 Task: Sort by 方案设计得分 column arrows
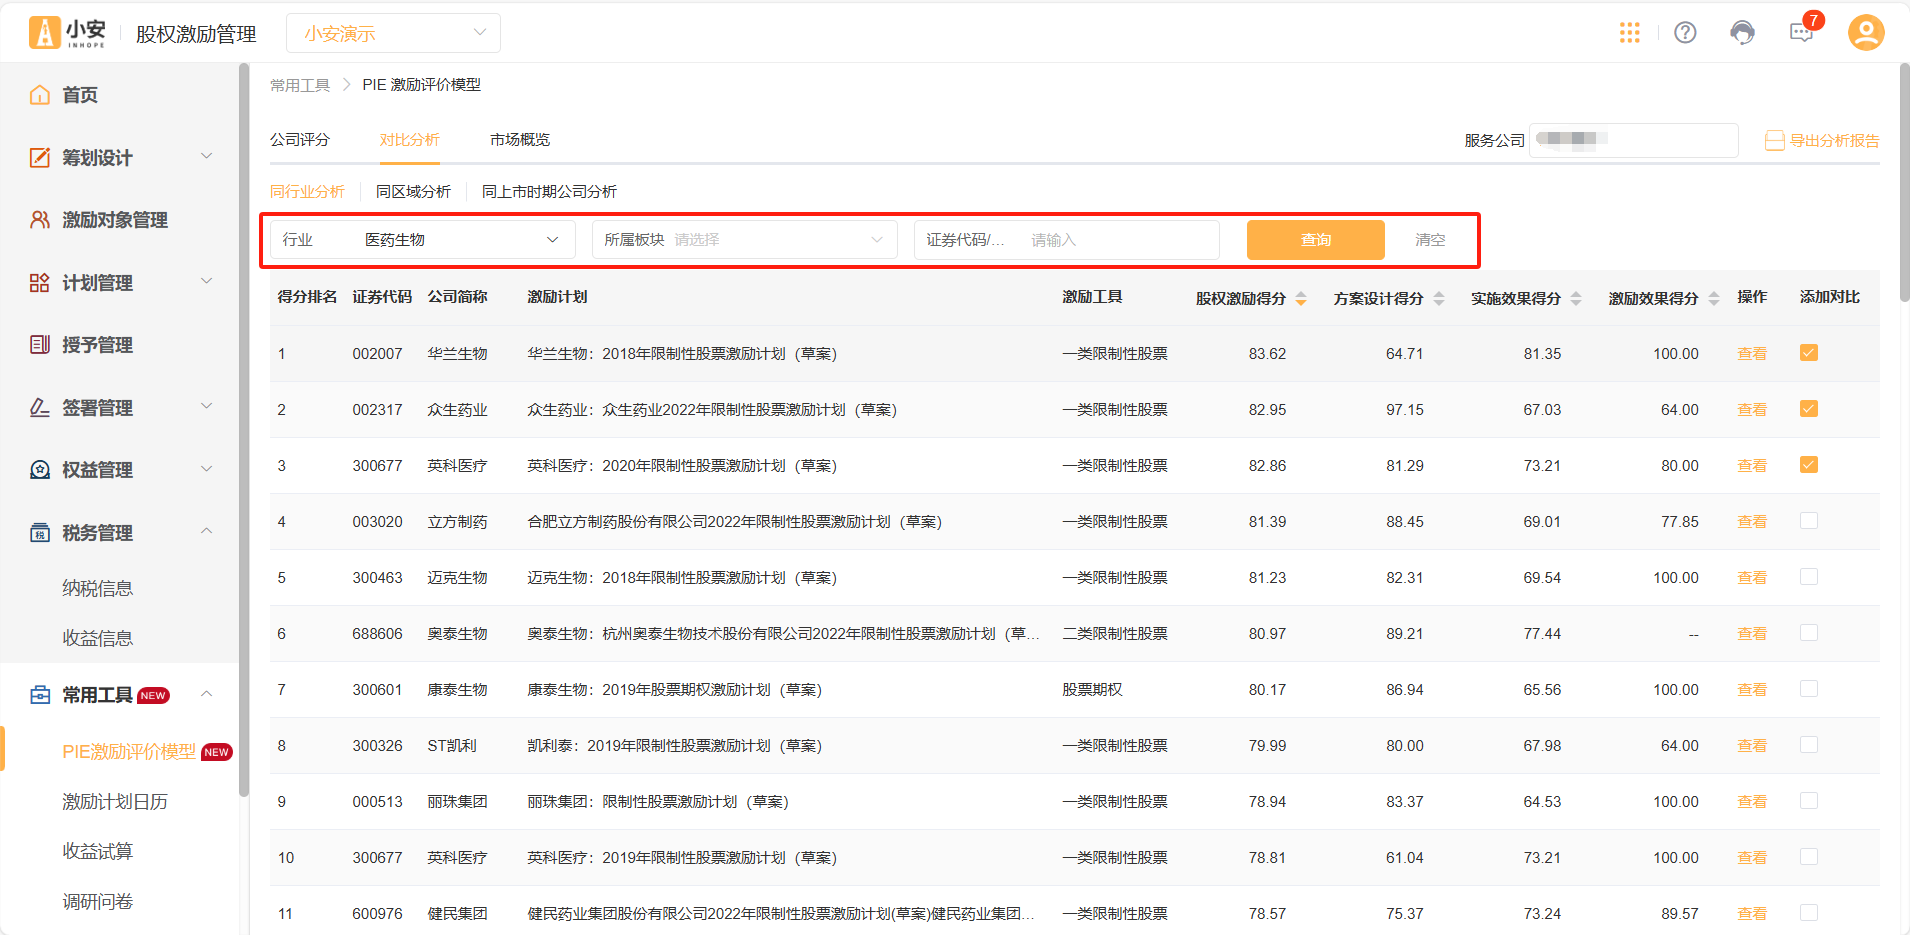tap(1439, 299)
